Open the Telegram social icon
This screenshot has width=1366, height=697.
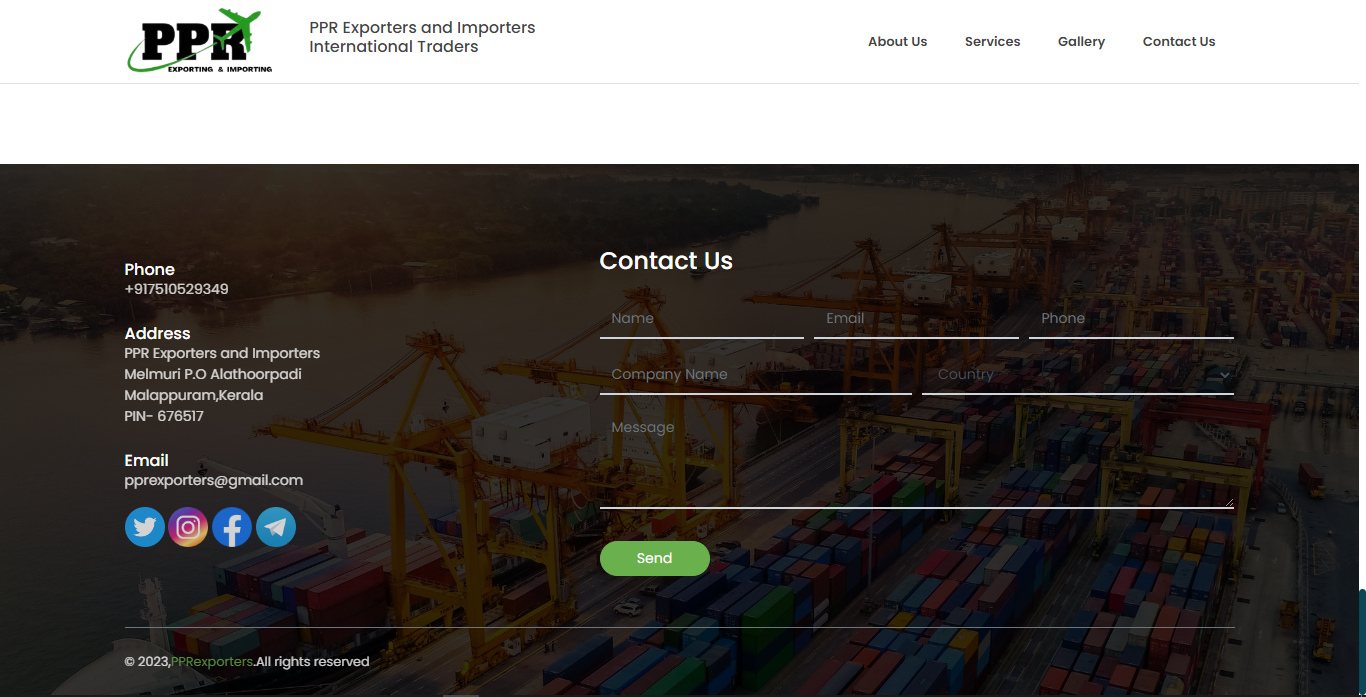click(276, 527)
